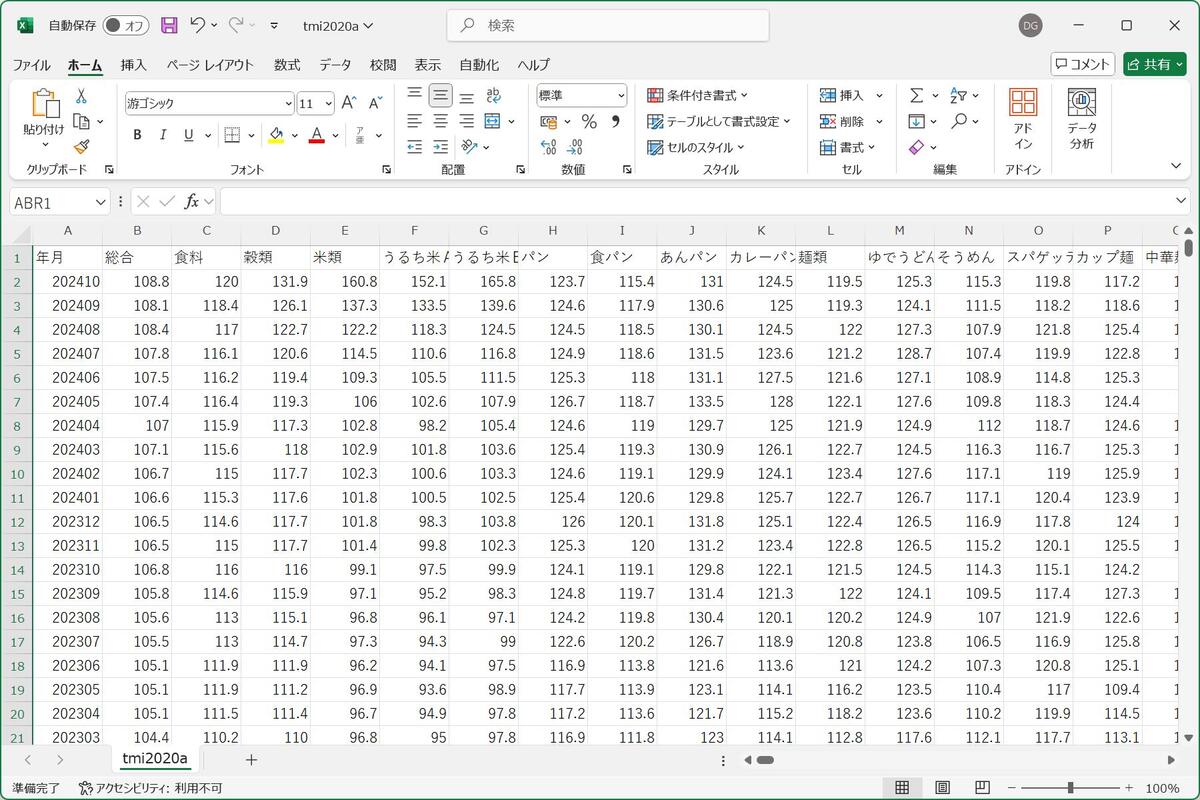Collapse the ribbon with chevron
1200x800 pixels.
tap(1176, 166)
